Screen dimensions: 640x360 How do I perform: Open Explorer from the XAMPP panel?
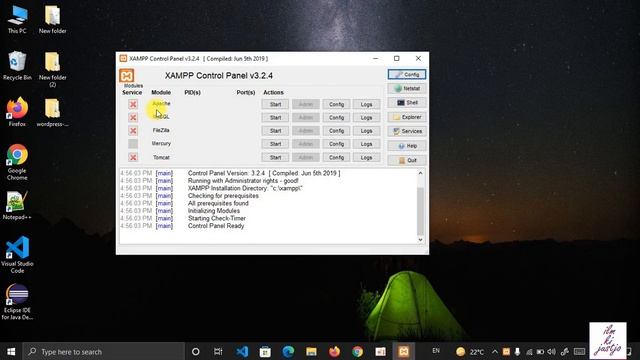click(x=407, y=117)
